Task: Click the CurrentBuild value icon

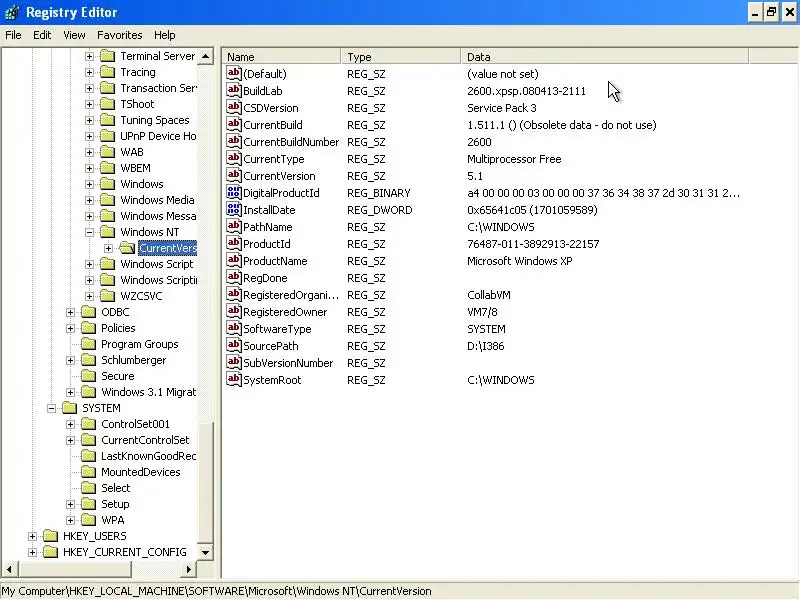Action: click(234, 124)
